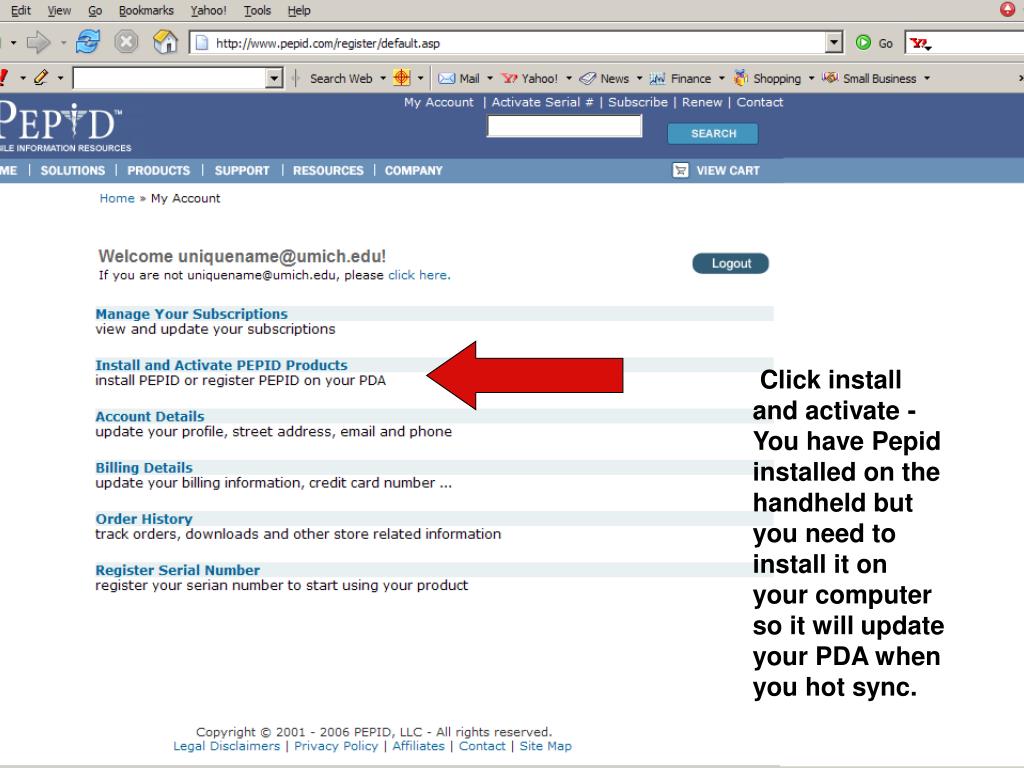Click the PEPID logo
Viewport: 1024px width, 768px height.
pos(63,125)
